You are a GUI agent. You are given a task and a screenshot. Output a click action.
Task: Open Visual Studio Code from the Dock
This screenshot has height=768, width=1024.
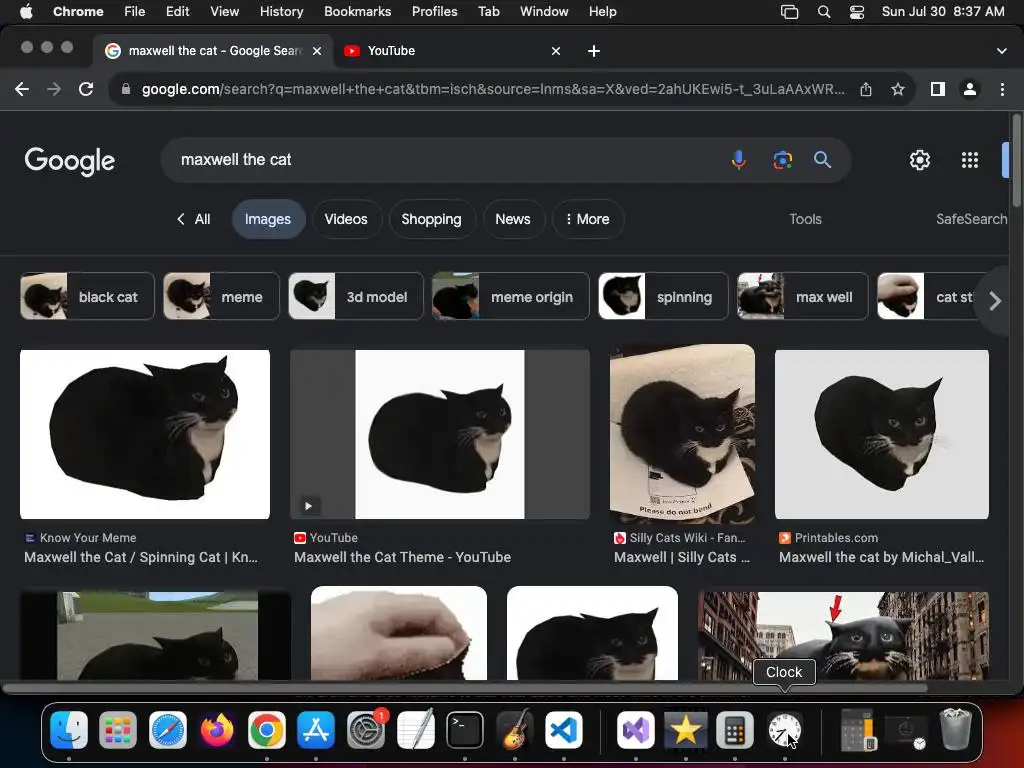tap(564, 729)
